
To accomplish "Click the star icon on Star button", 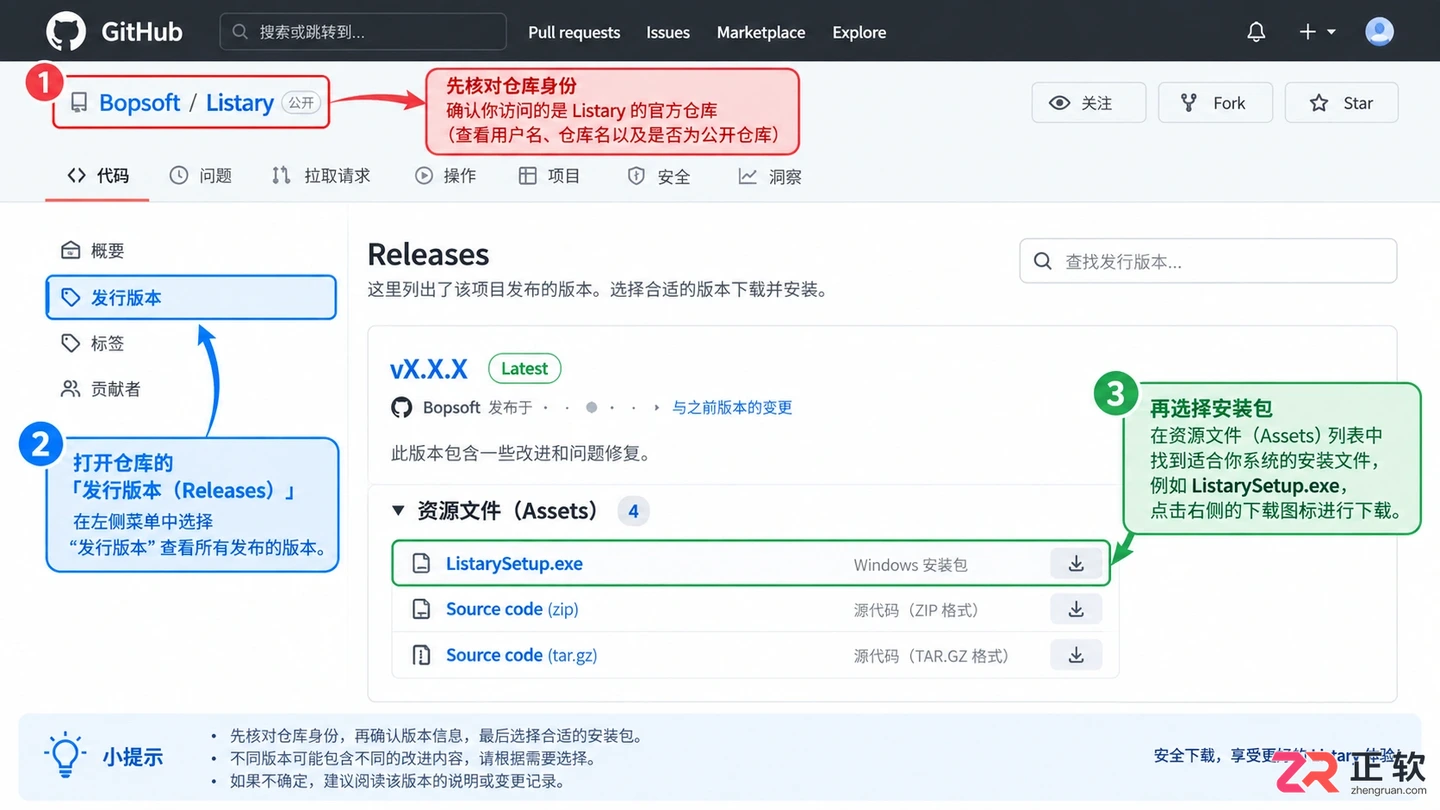I will (x=1319, y=103).
